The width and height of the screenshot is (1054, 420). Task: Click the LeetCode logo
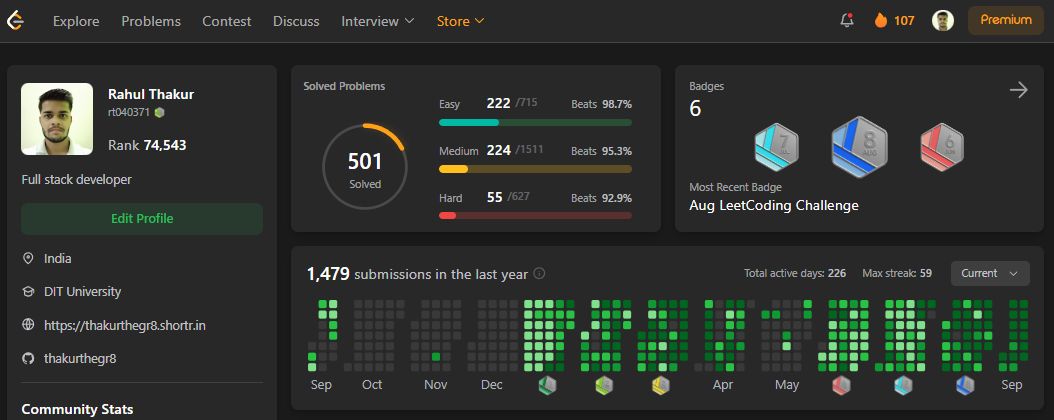15,21
